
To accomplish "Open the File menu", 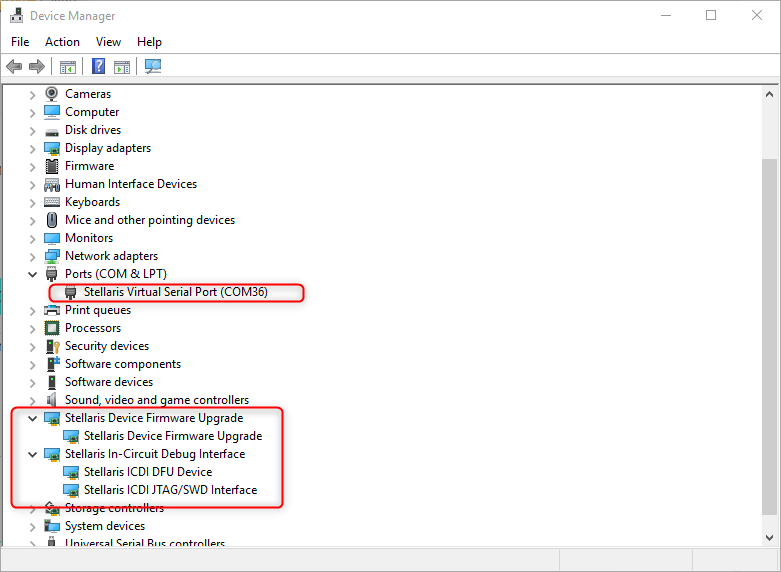I will 20,42.
